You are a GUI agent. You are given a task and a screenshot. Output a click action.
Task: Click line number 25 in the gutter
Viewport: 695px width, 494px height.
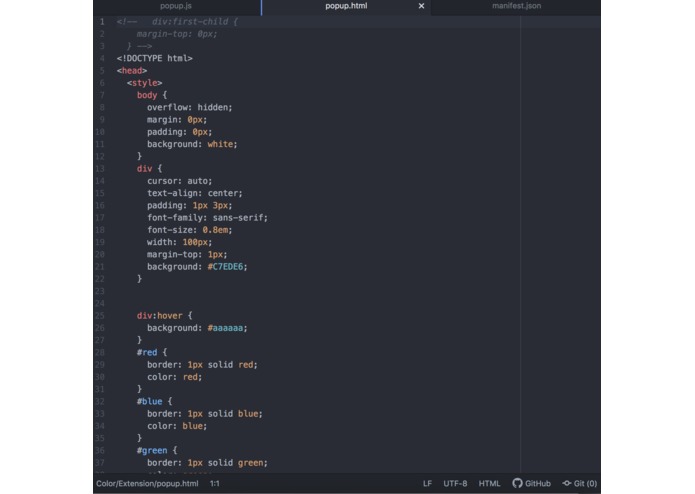click(x=100, y=316)
